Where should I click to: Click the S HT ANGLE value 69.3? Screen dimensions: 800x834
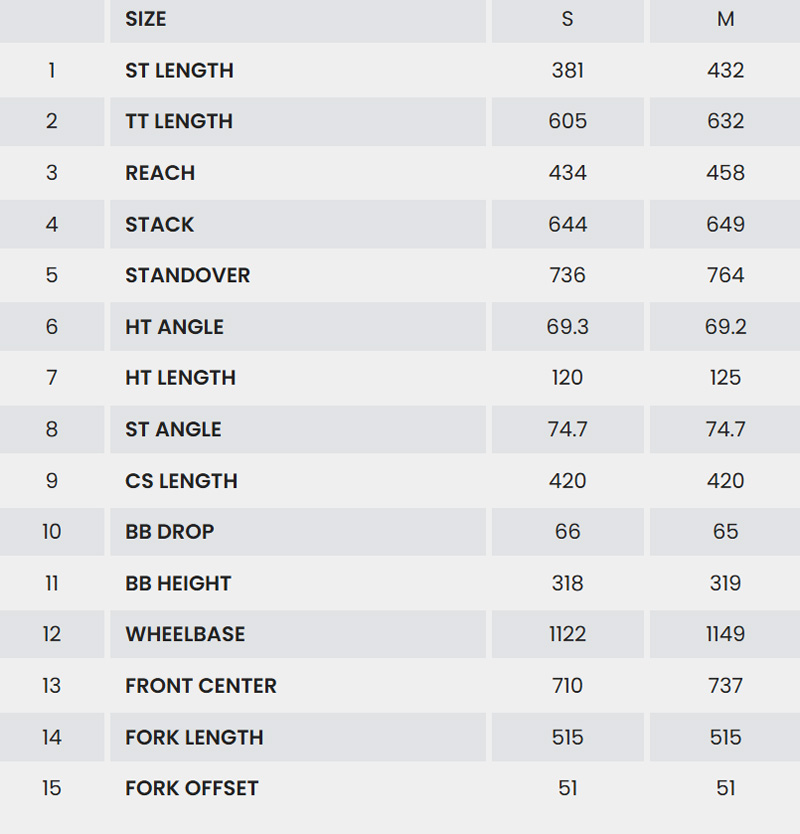pos(567,327)
